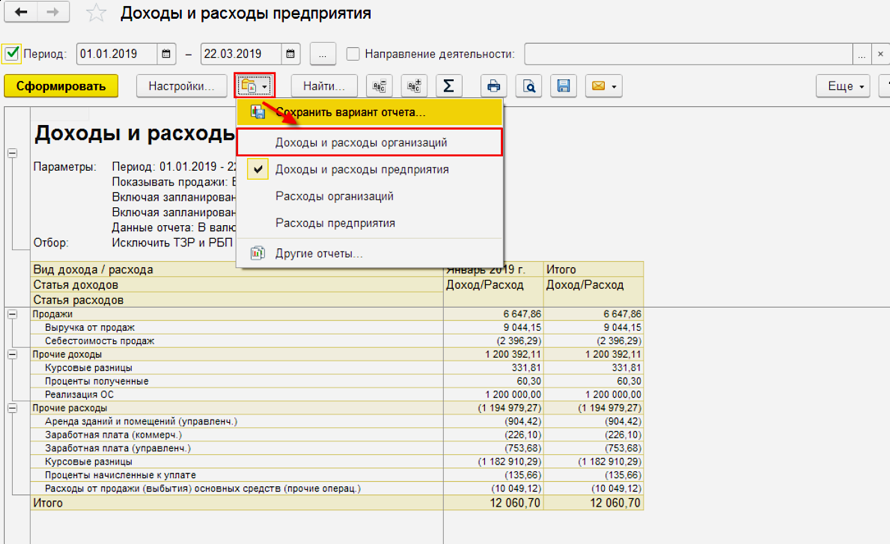Viewport: 890px width, 544px height.
Task: Save report using the floppy disk icon
Action: pos(563,86)
